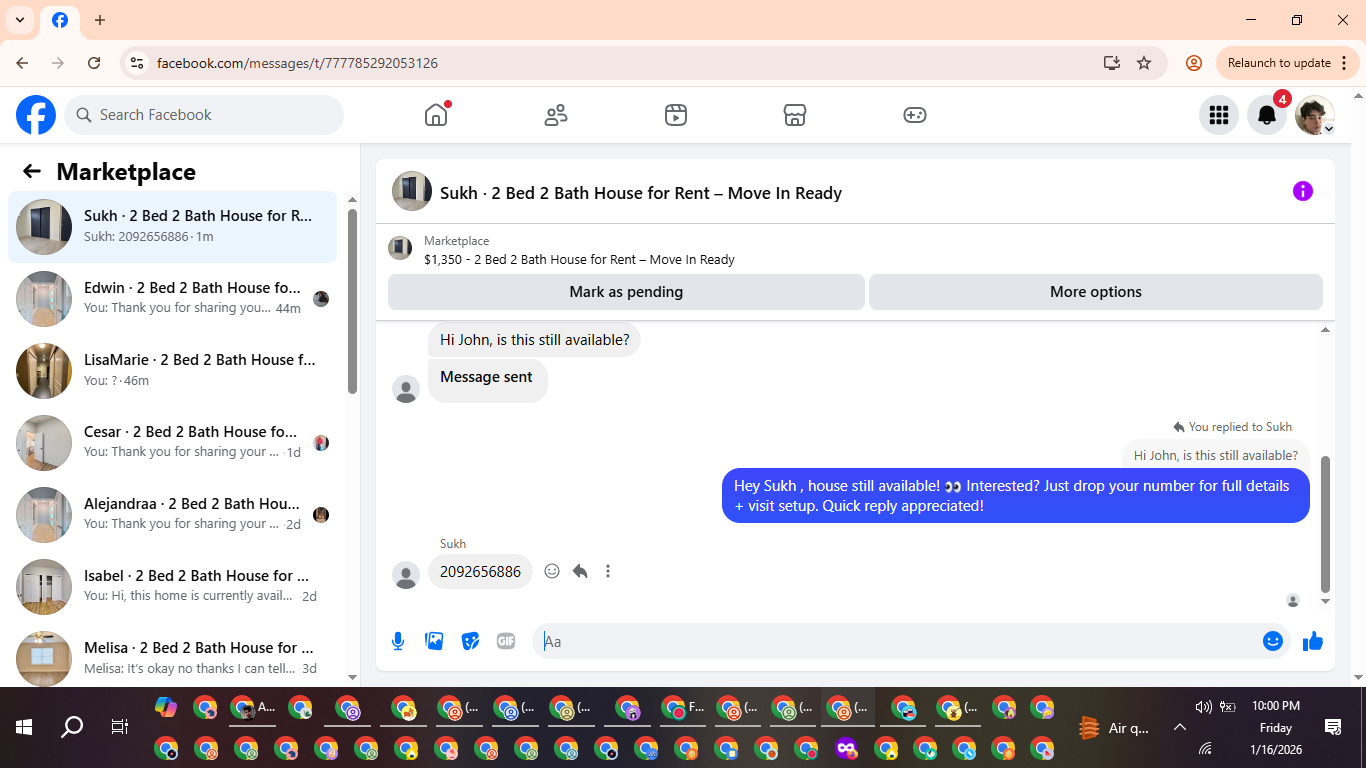Open LisaMarie conversation in the list

(x=173, y=371)
